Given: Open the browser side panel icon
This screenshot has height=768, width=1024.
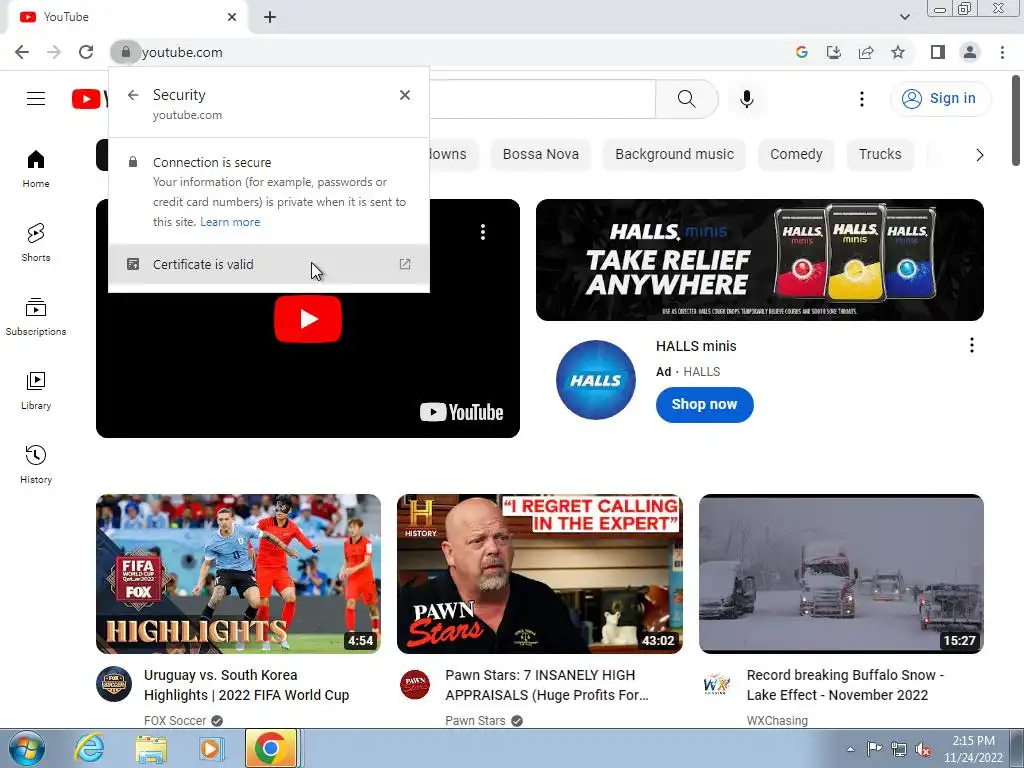Looking at the screenshot, I should coord(938,52).
